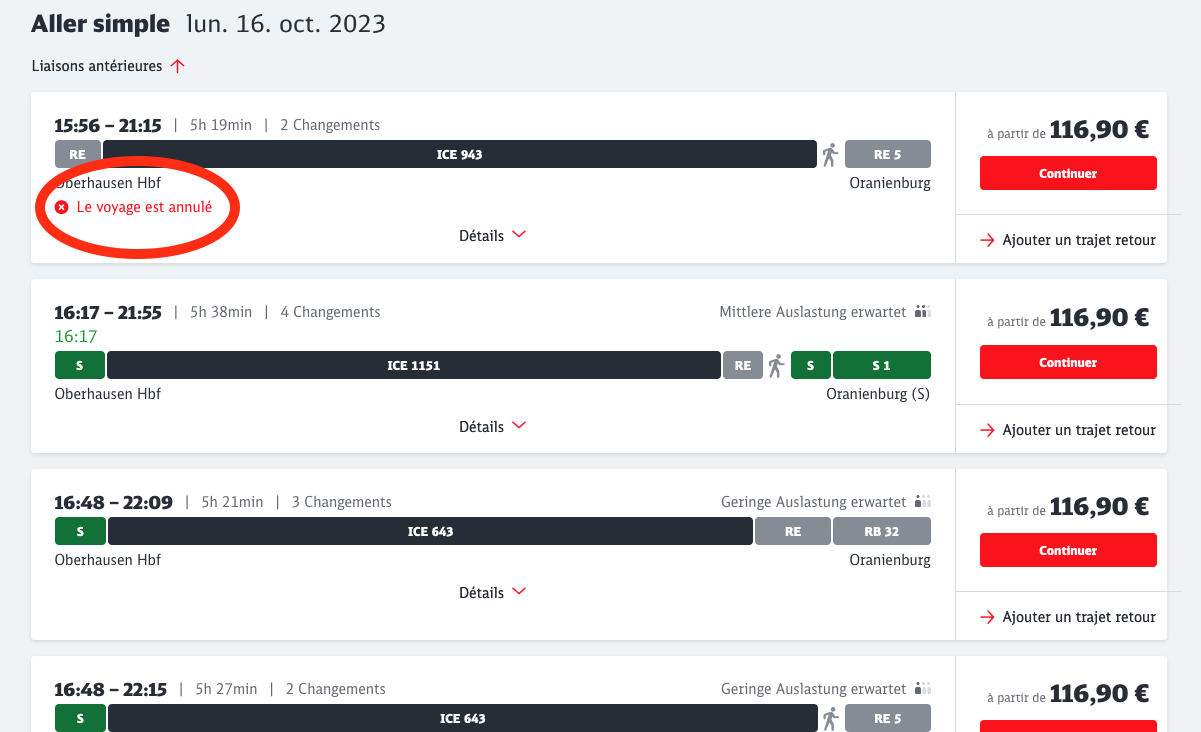
Task: Expand Détails for the 16:48–22:09 connection
Action: click(x=492, y=592)
